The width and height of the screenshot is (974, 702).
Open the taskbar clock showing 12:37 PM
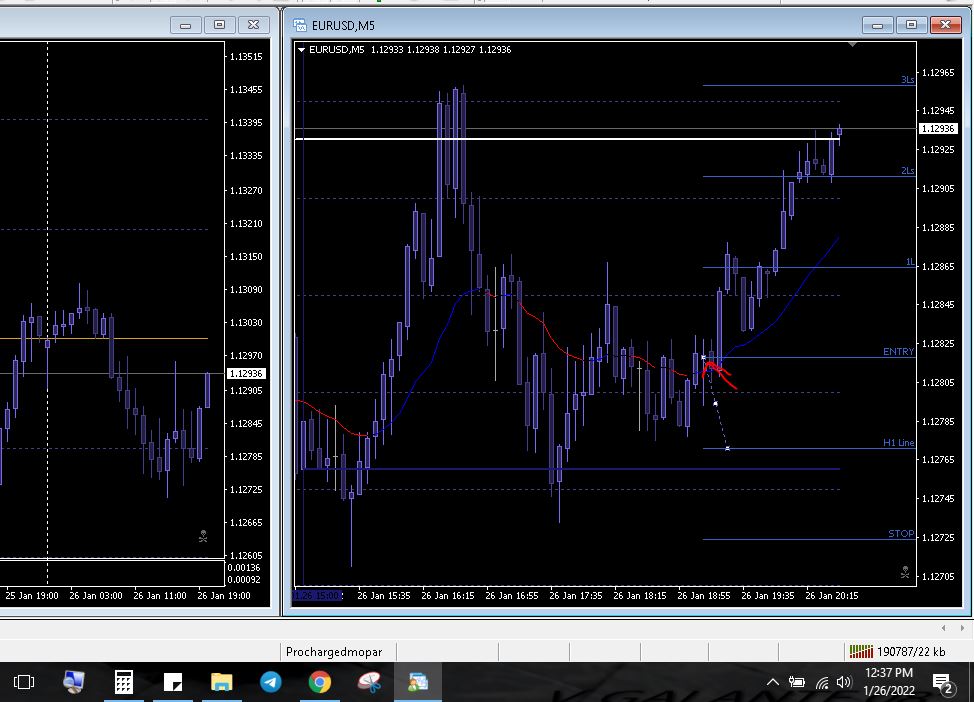tap(888, 682)
